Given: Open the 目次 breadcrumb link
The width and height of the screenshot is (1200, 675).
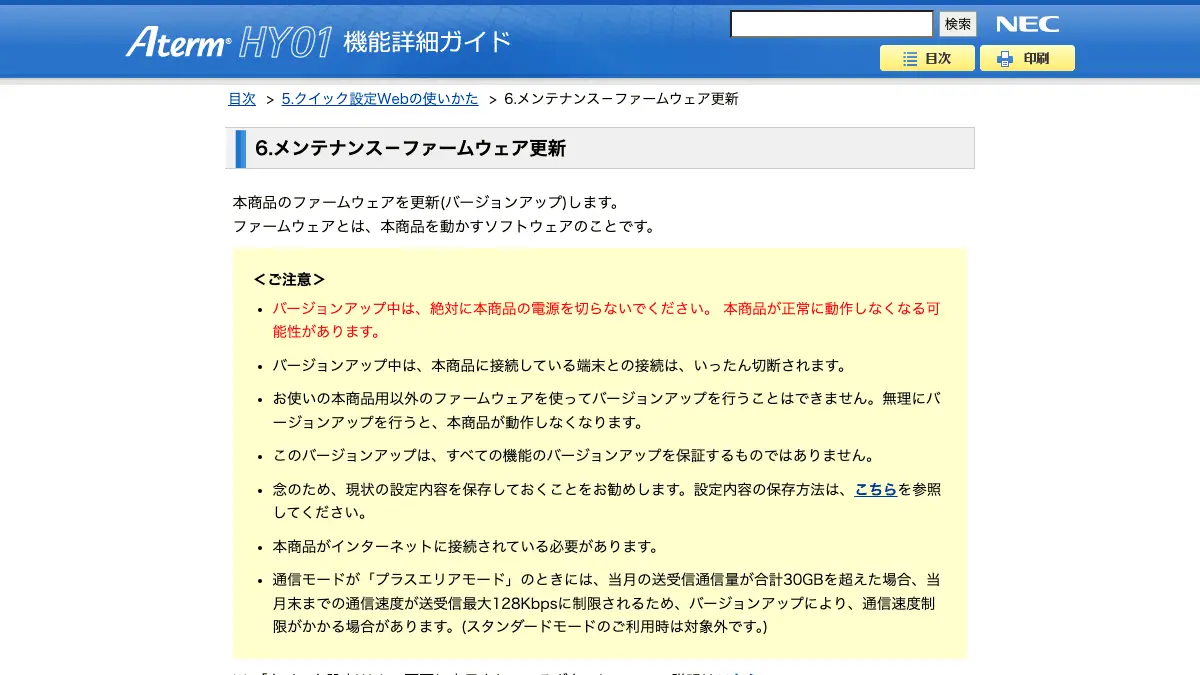Looking at the screenshot, I should coord(242,99).
